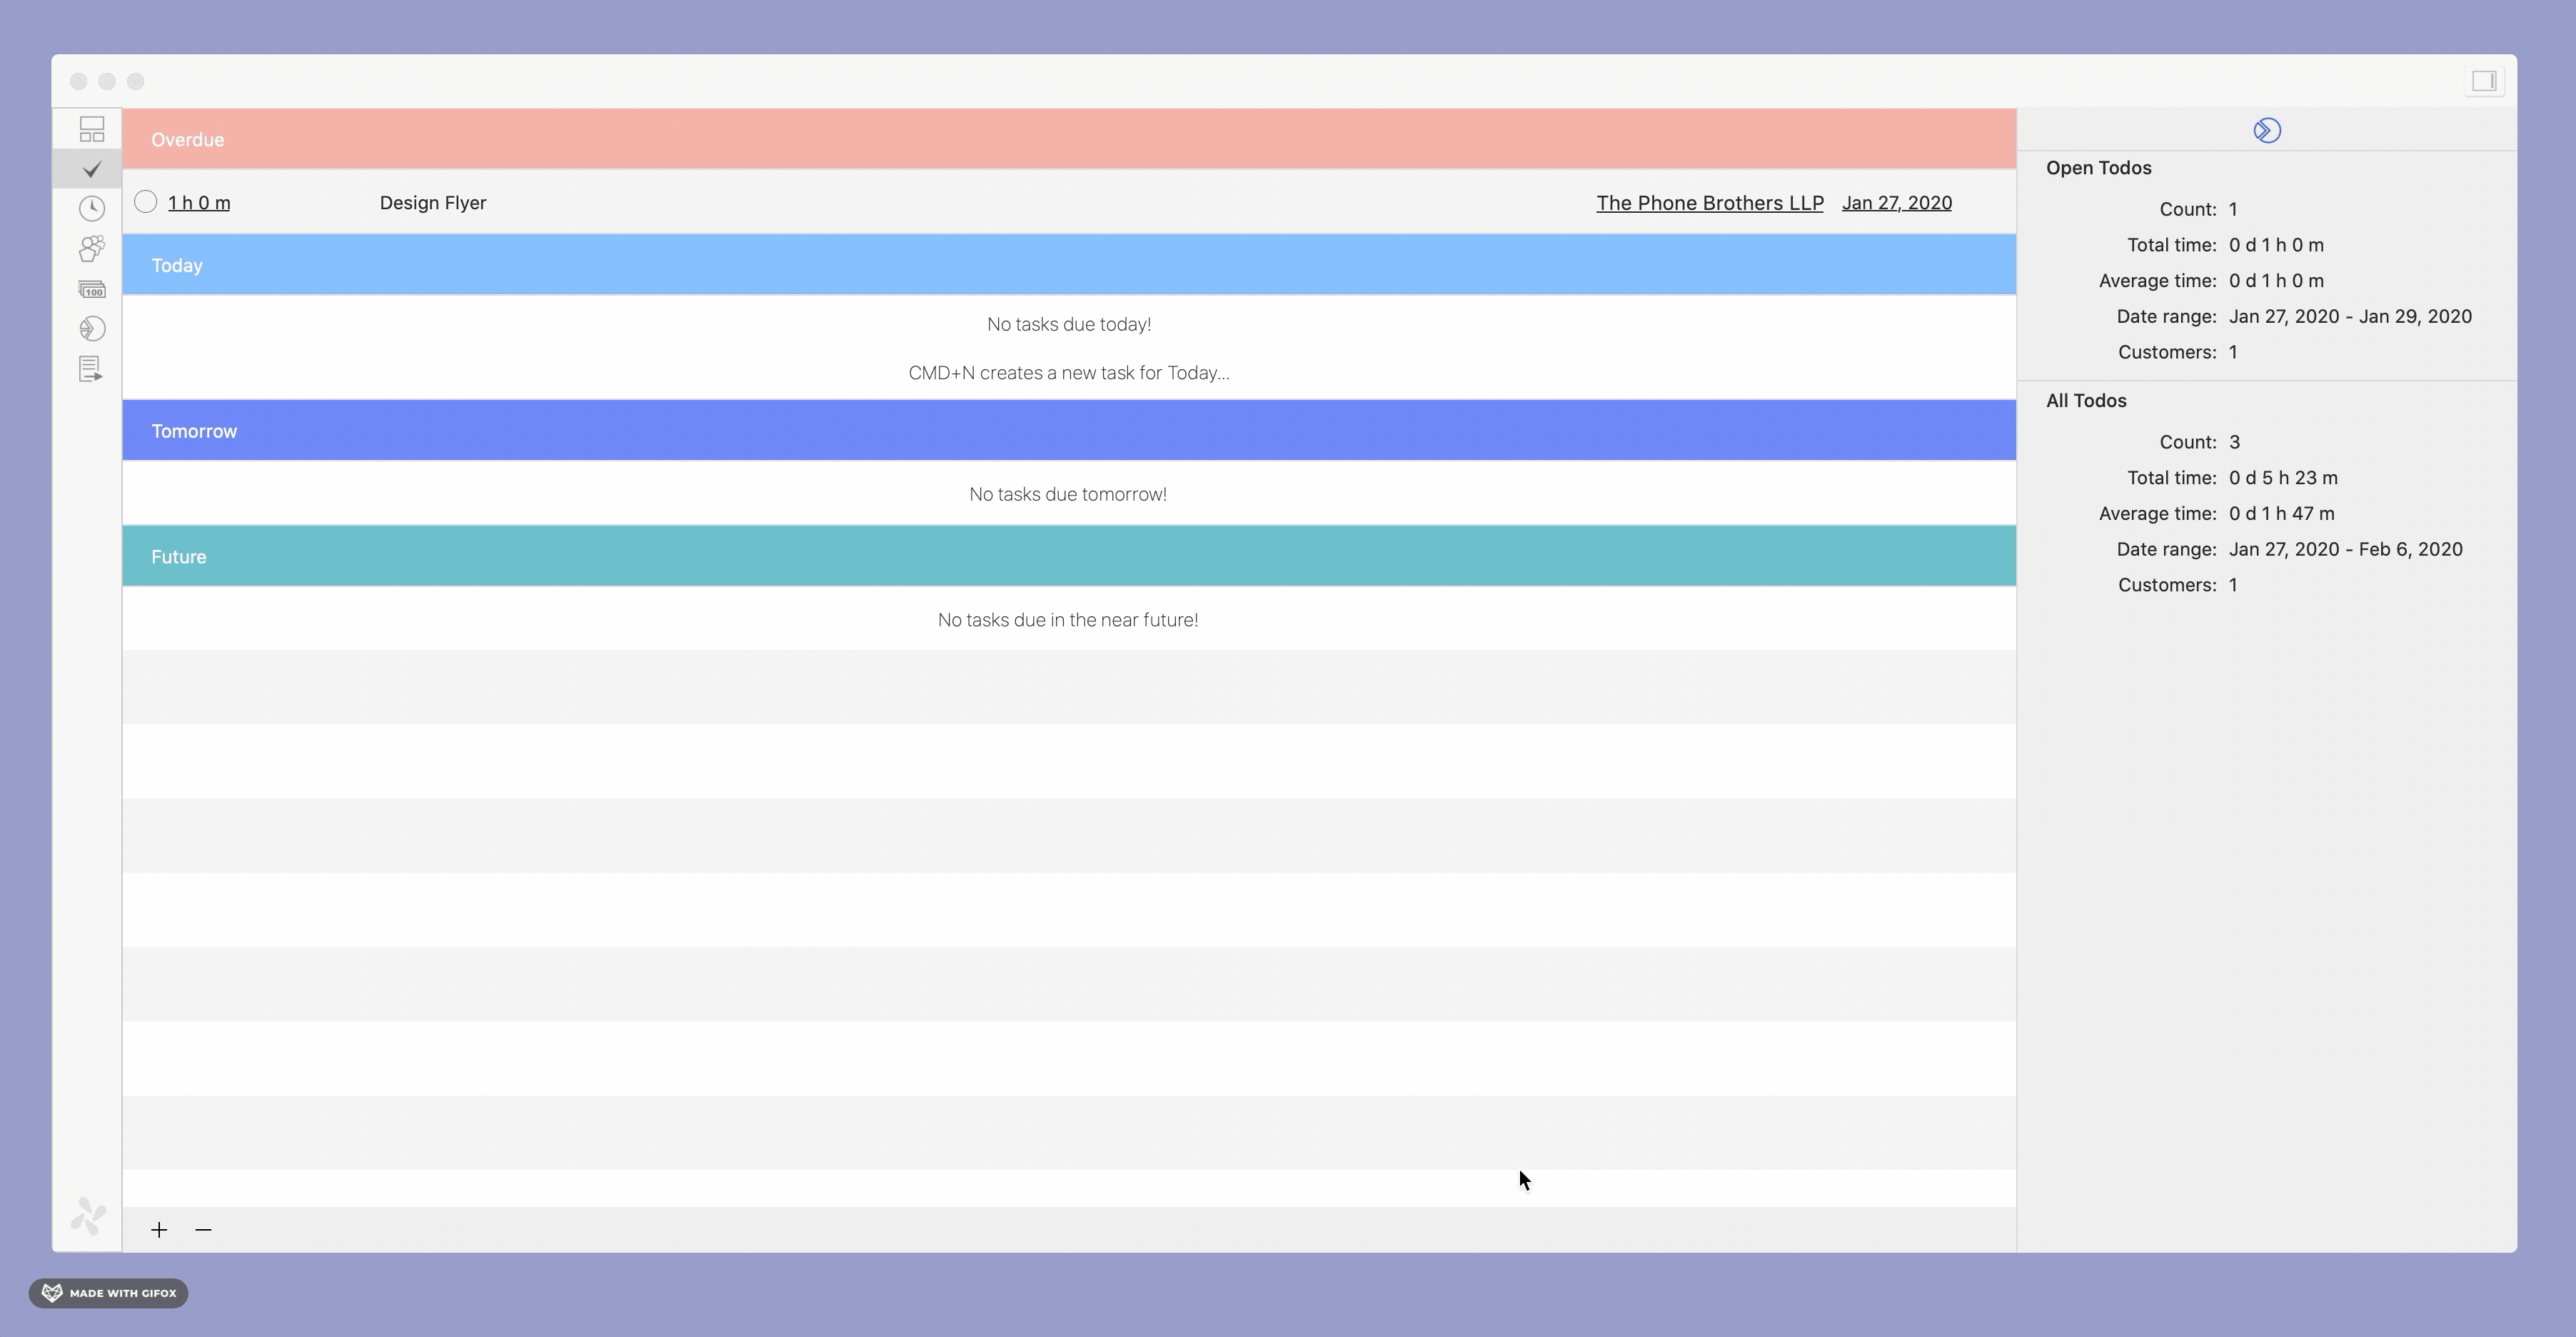
Task: Open the dashboard overview sidebar icon
Action: pyautogui.click(x=92, y=129)
